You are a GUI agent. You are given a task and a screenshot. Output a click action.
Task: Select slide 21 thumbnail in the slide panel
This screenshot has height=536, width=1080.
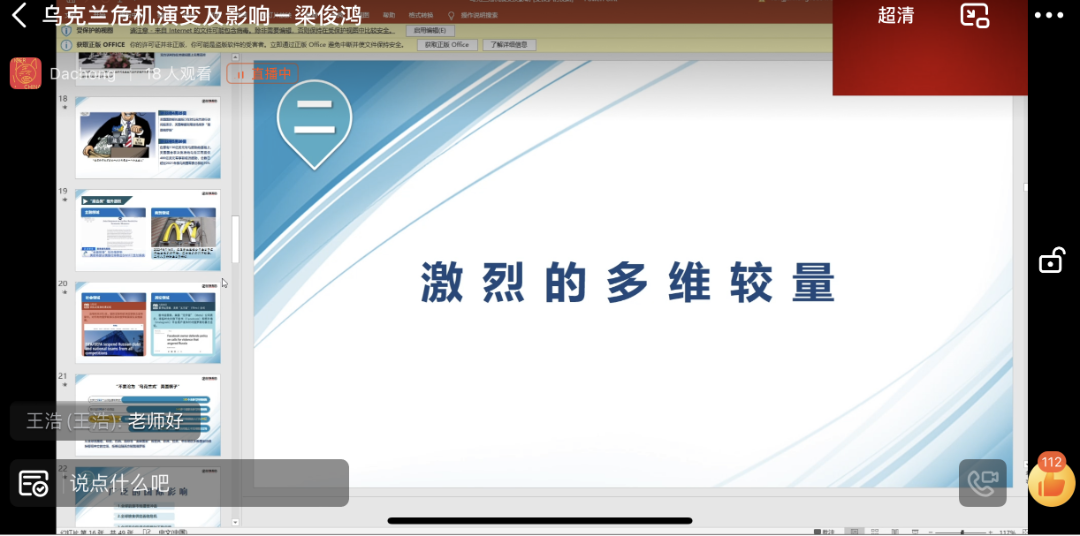148,415
